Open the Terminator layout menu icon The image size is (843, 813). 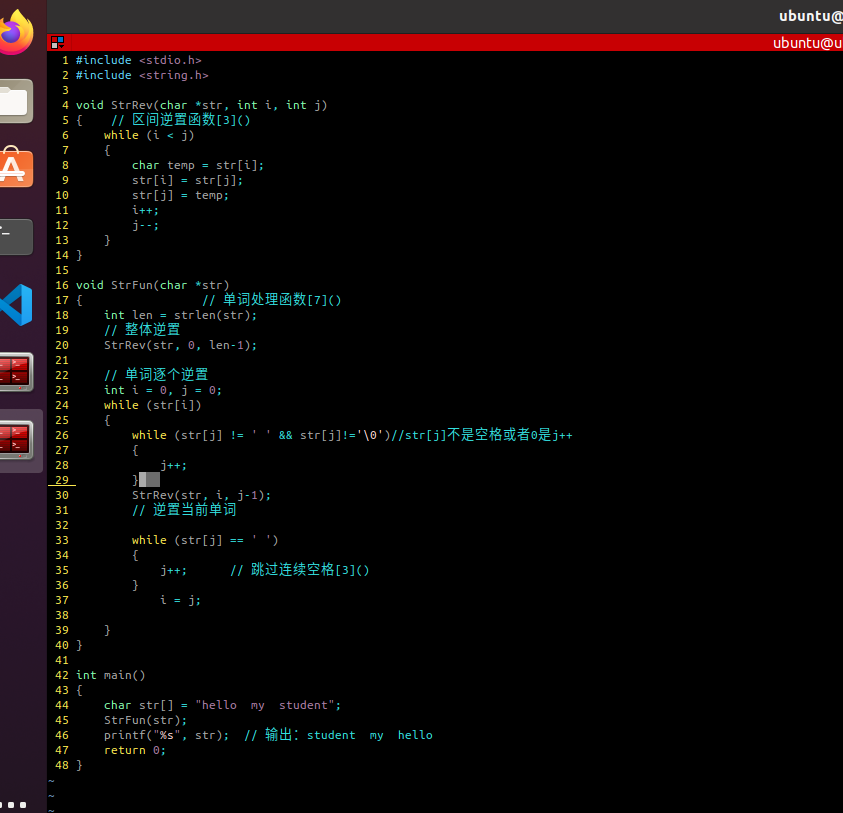(58, 42)
